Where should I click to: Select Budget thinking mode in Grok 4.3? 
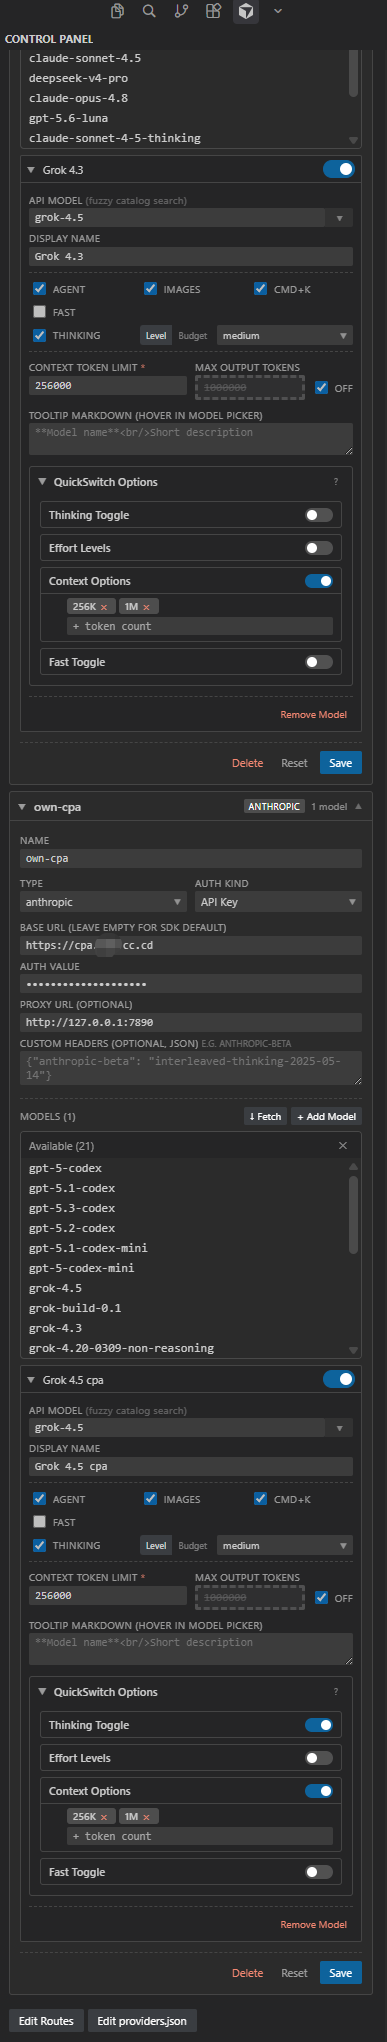pyautogui.click(x=193, y=336)
